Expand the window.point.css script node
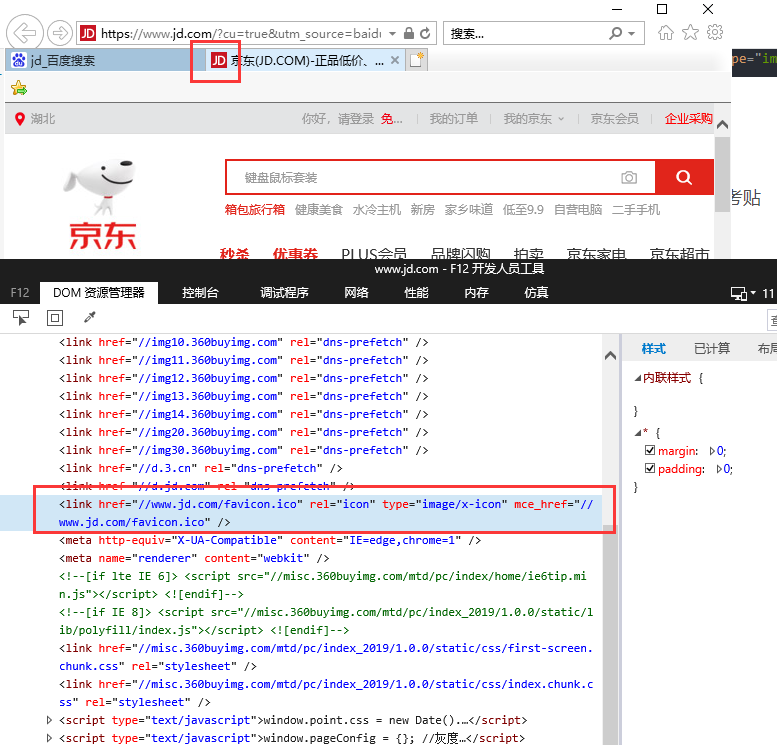This screenshot has height=745, width=777. [49, 719]
